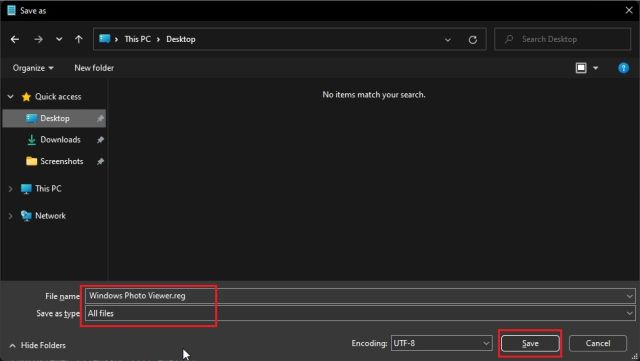Close the Save as dialog window
This screenshot has width=640, height=361.
click(x=629, y=10)
